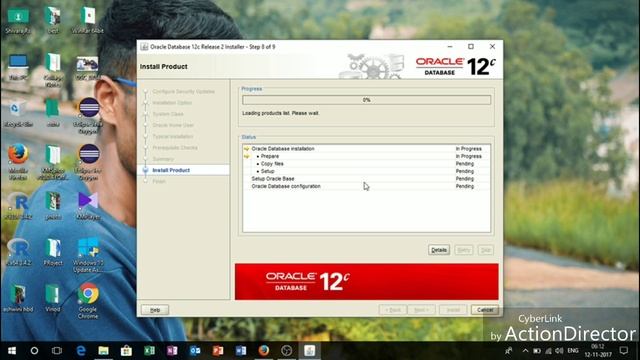The image size is (640, 360).
Task: Select the Prepare status row
Action: point(367,156)
